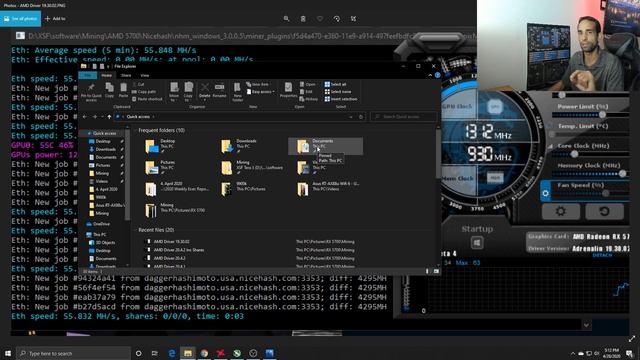Viewport: 640px width, 360px height.
Task: Open the Pictures frequent folder
Action: tap(161, 167)
